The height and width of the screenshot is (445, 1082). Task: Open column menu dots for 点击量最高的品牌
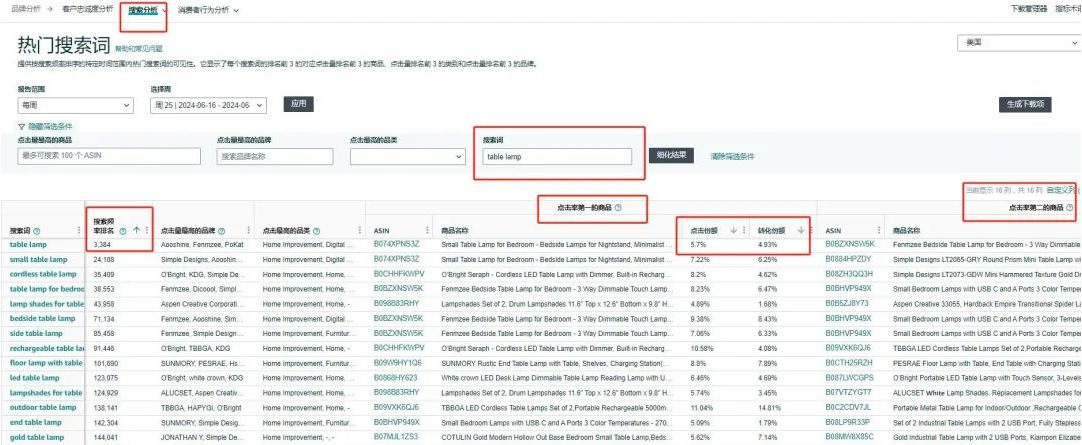[248, 230]
